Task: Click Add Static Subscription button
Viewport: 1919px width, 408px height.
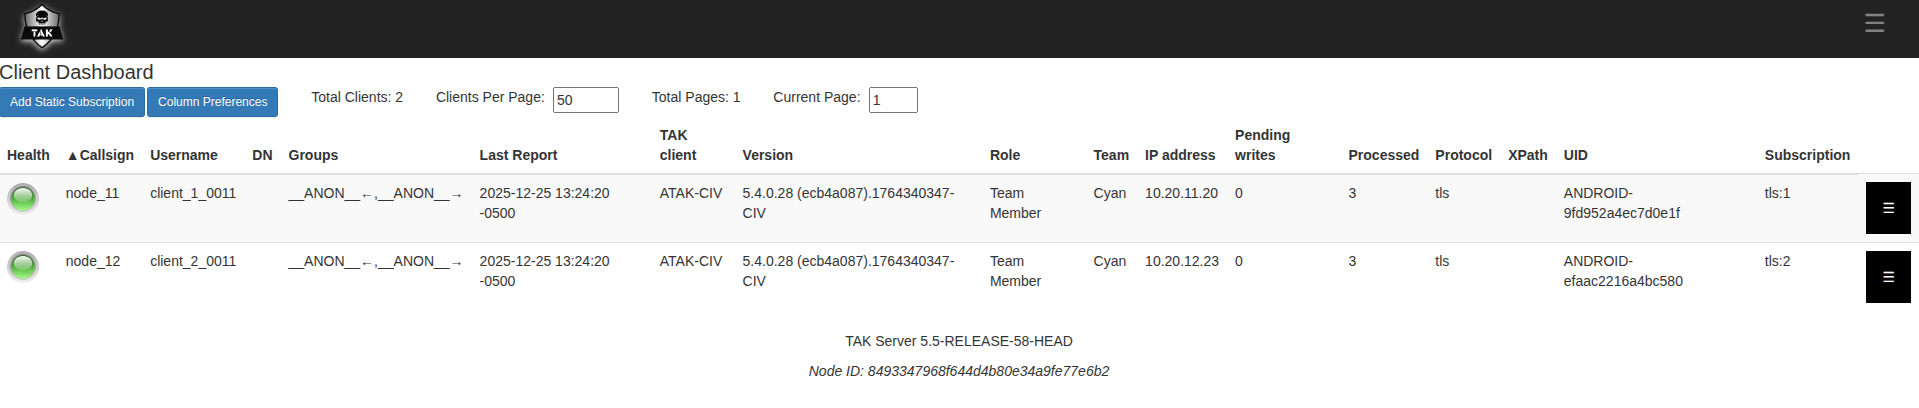Action: pyautogui.click(x=72, y=102)
